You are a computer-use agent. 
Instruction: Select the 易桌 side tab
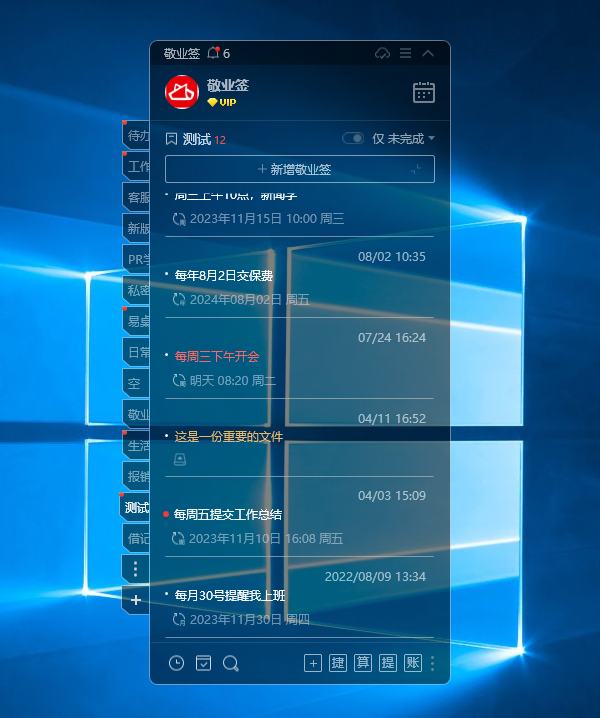point(136,321)
